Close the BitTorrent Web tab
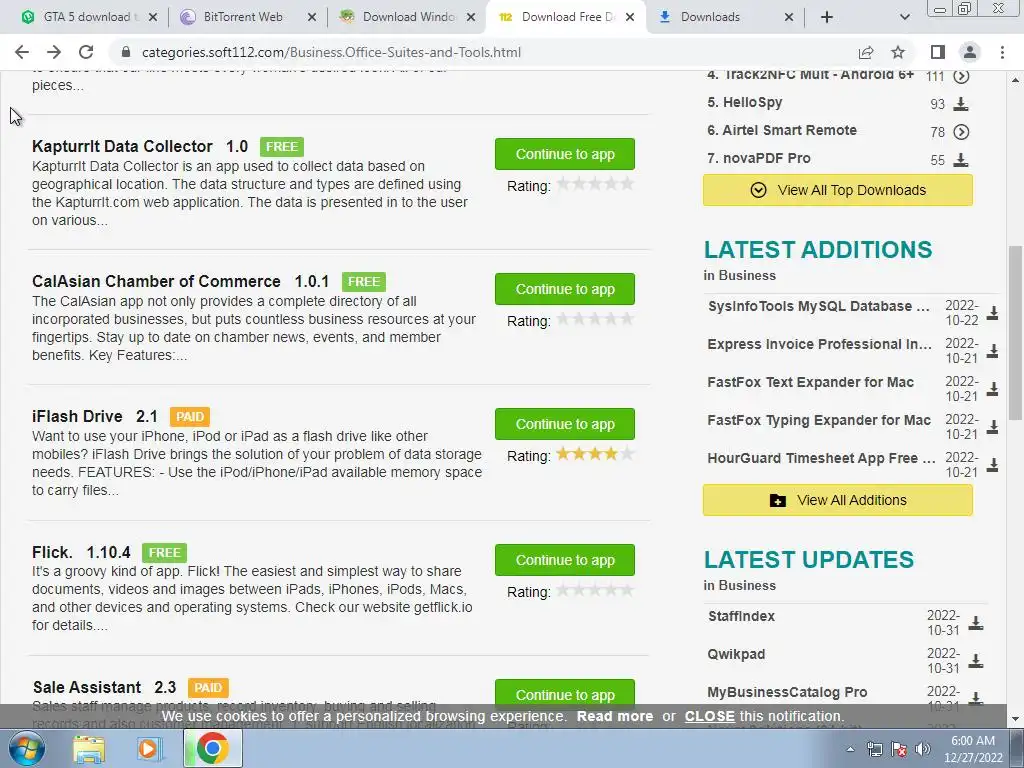This screenshot has height=768, width=1024. pos(312,17)
